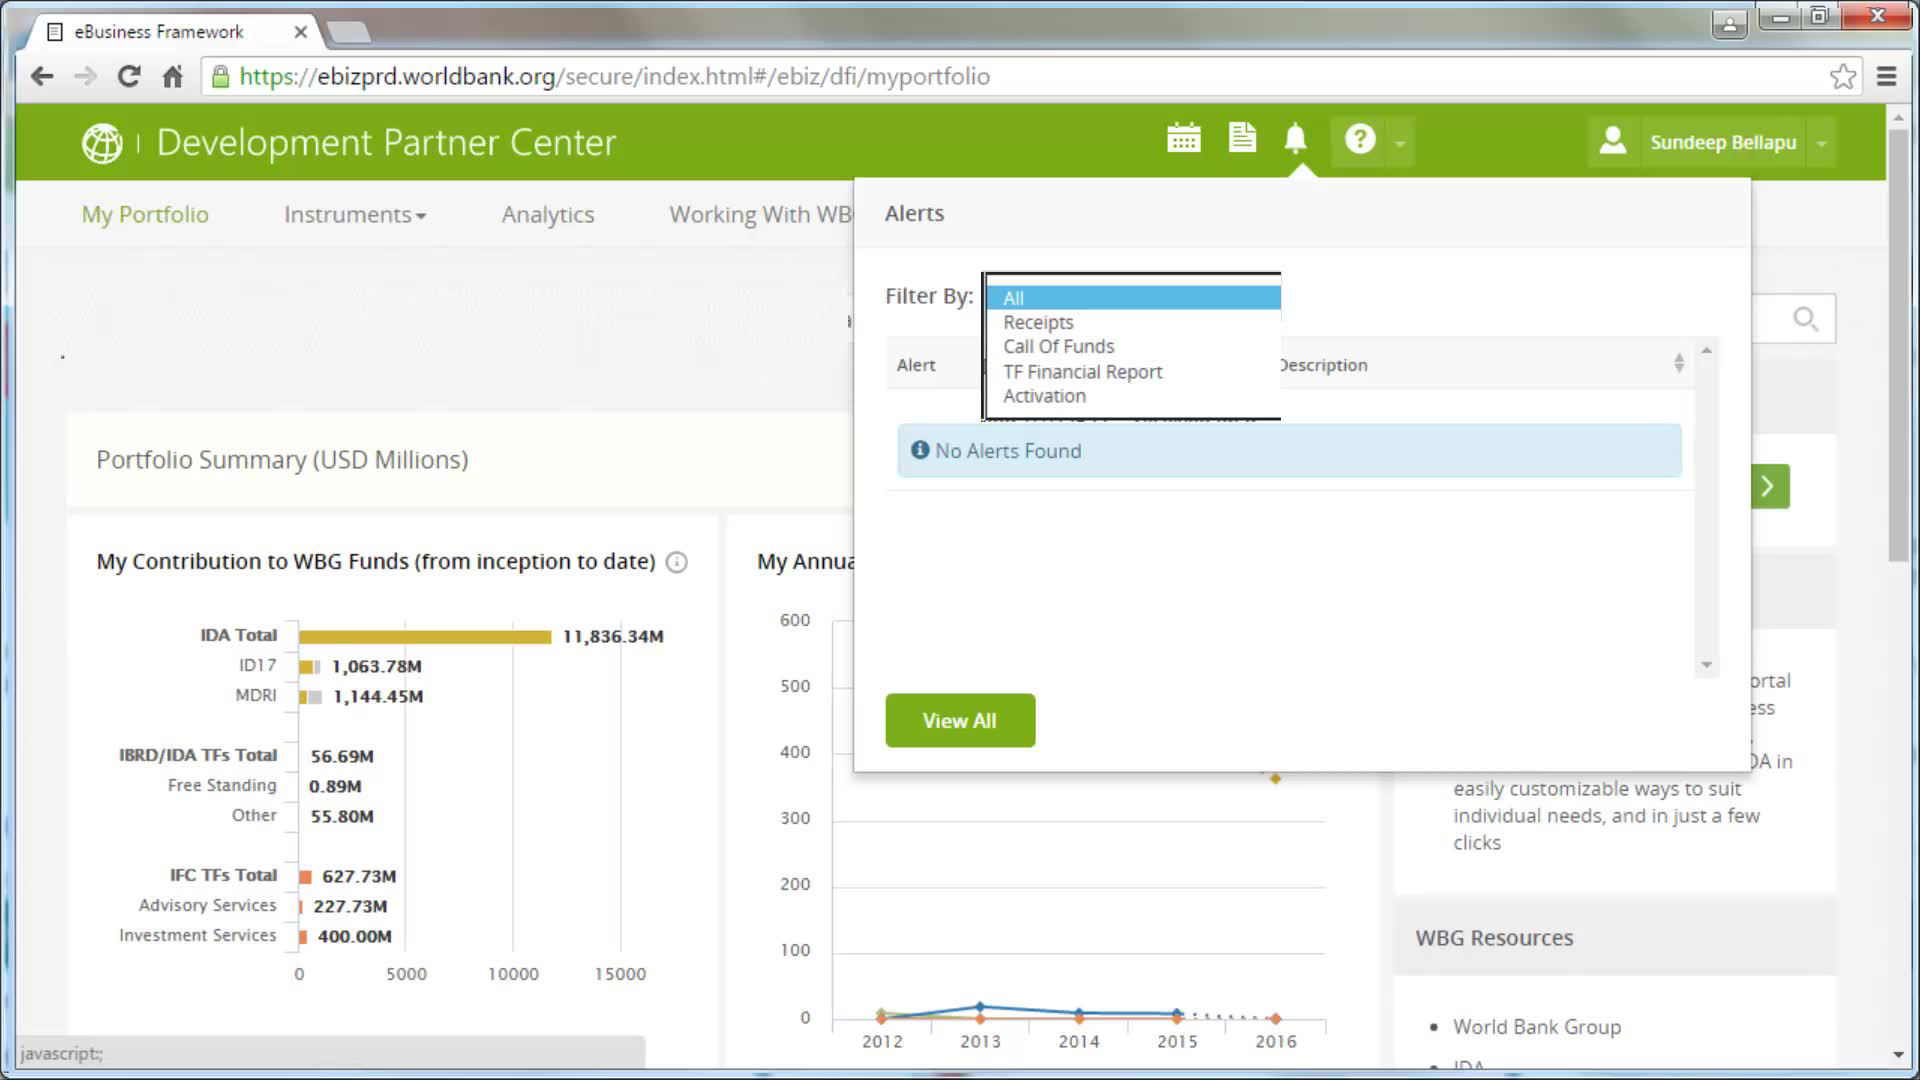Viewport: 1920px width, 1080px height.
Task: Click the View All button
Action: (x=960, y=720)
